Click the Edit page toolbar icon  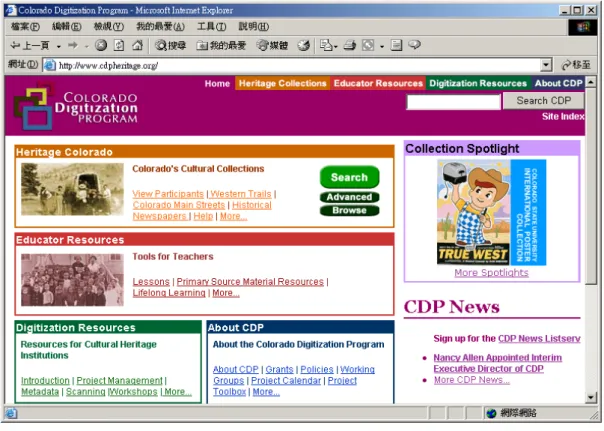pyautogui.click(x=368, y=45)
